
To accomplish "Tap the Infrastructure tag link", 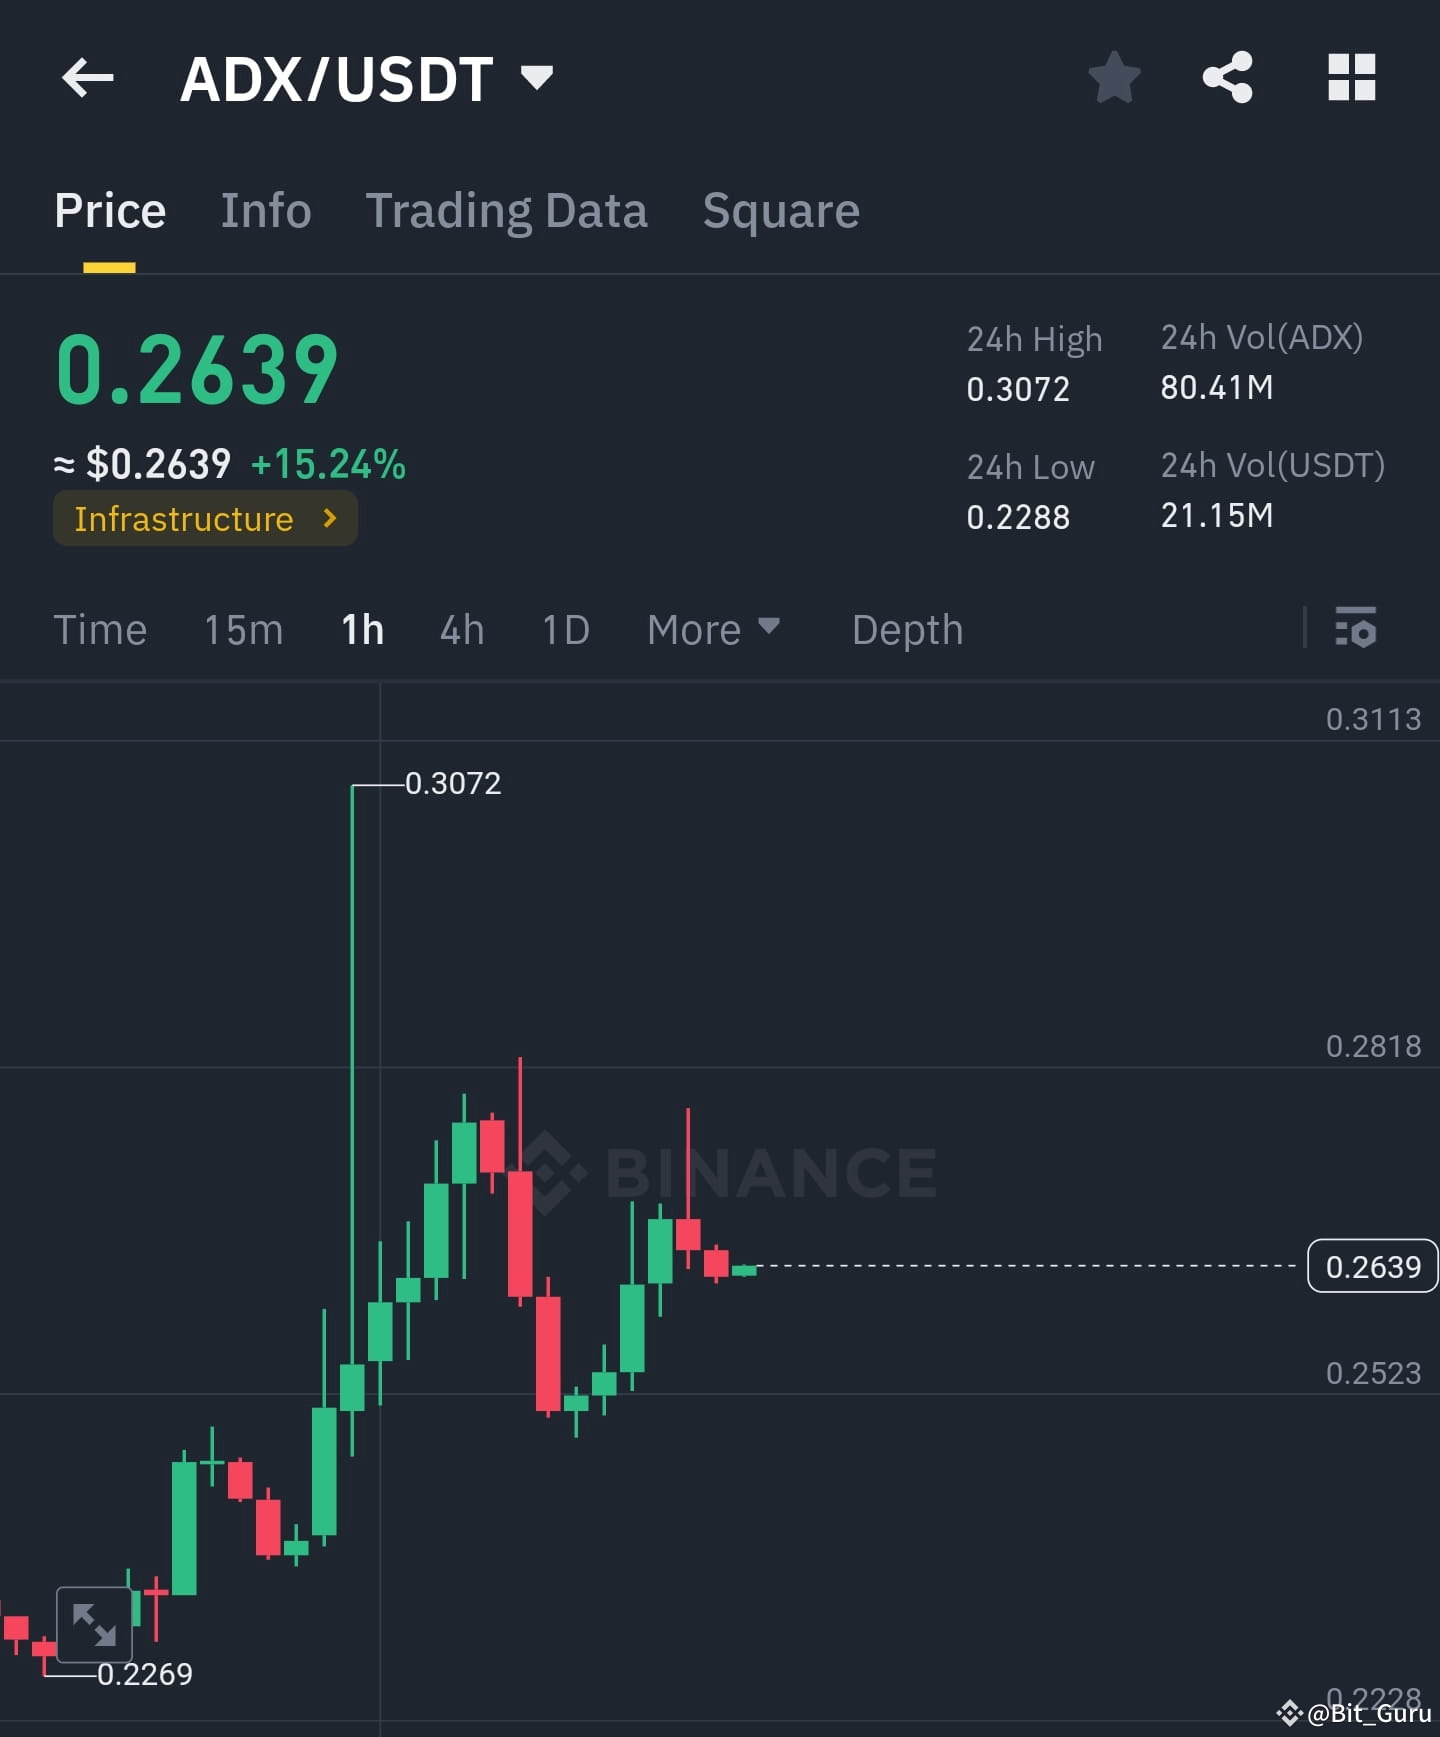I will 183,518.
